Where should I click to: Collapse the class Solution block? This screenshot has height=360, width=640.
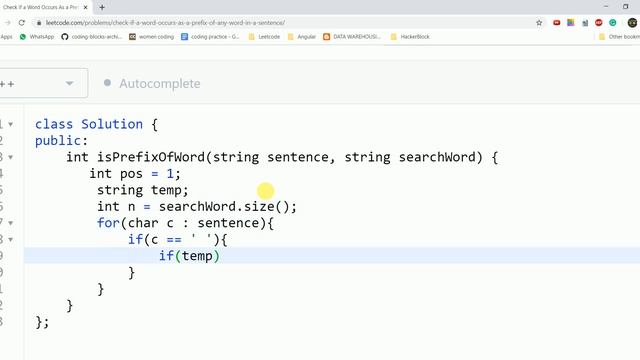(11, 124)
